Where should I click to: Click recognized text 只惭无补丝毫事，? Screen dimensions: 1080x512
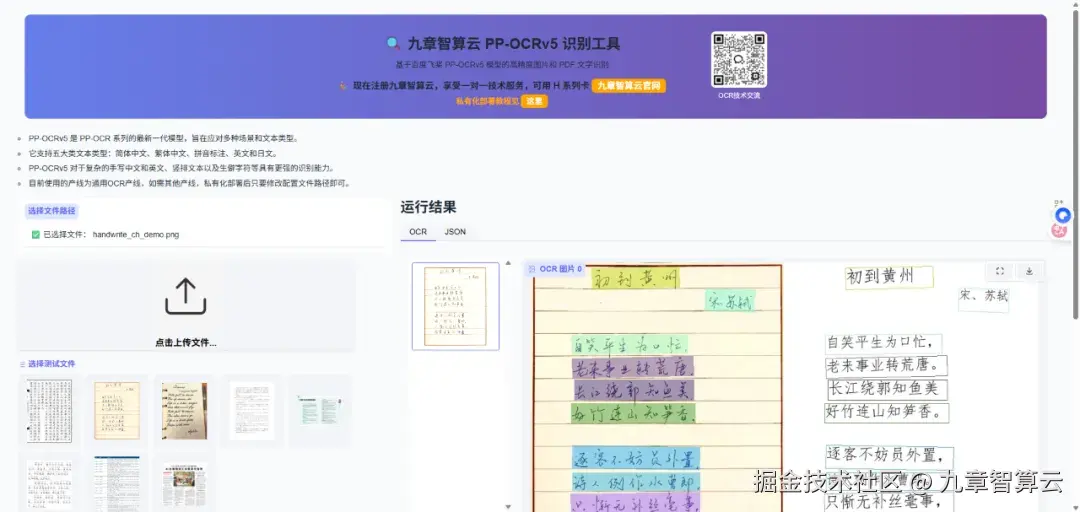tap(889, 501)
